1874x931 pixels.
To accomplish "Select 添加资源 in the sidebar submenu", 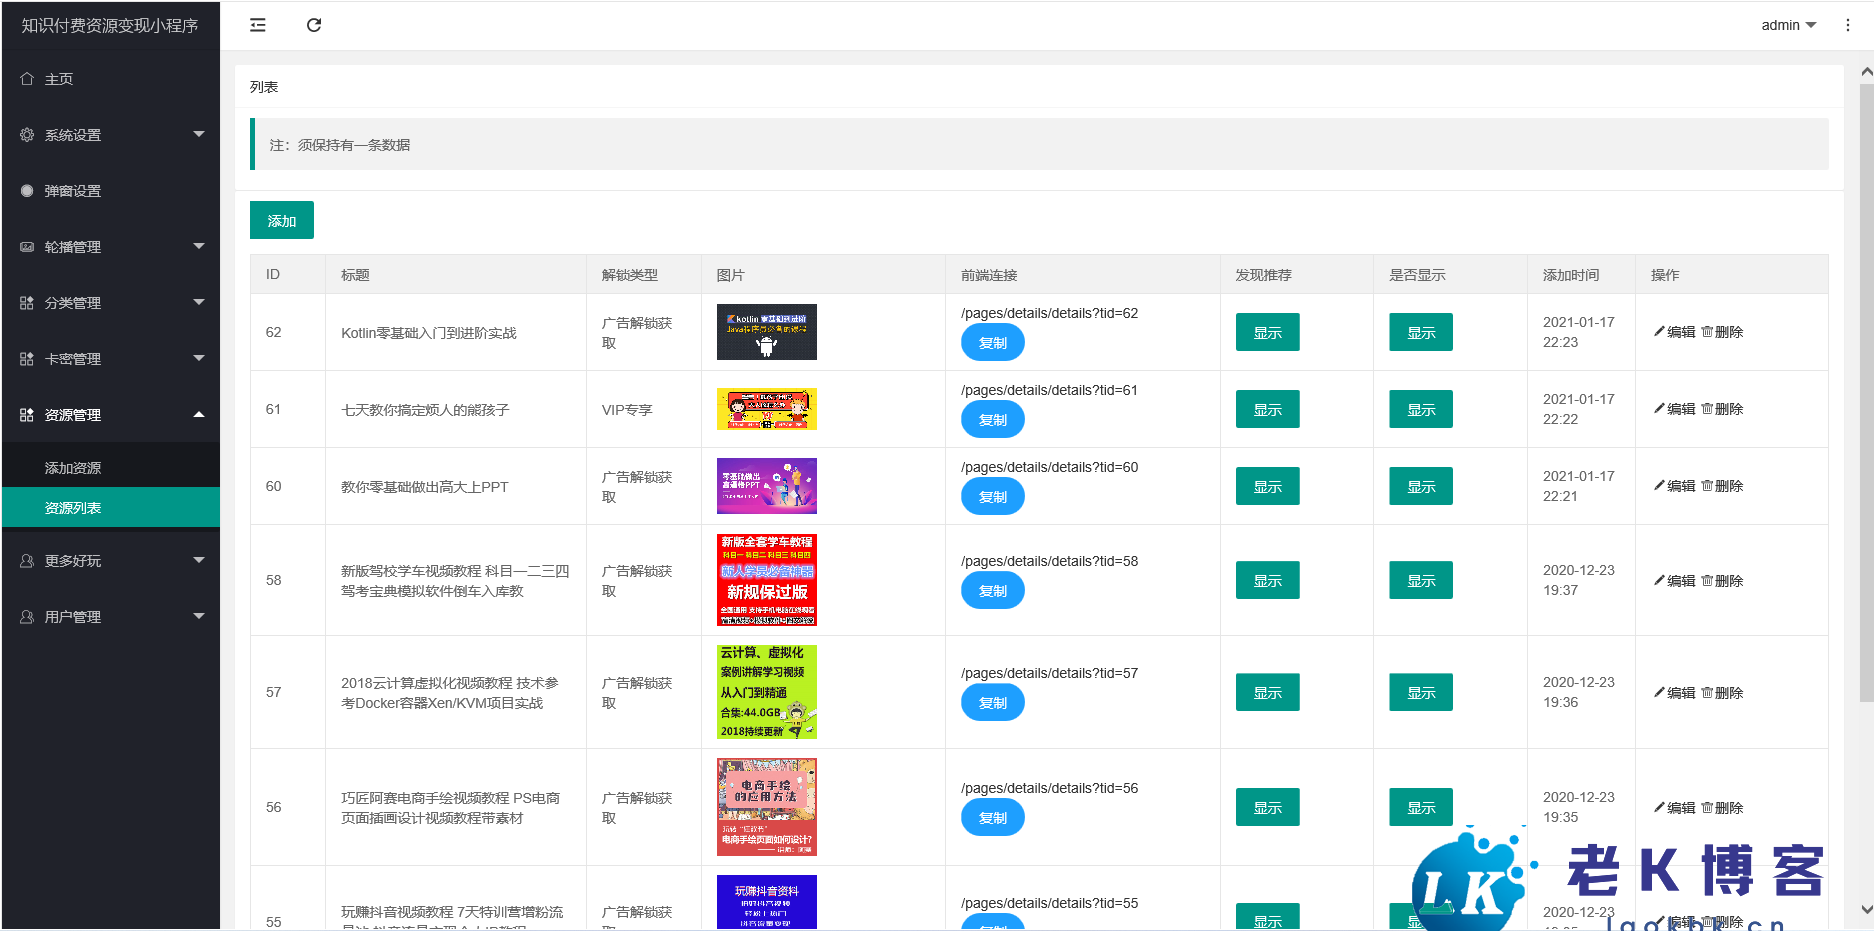I will point(73,468).
